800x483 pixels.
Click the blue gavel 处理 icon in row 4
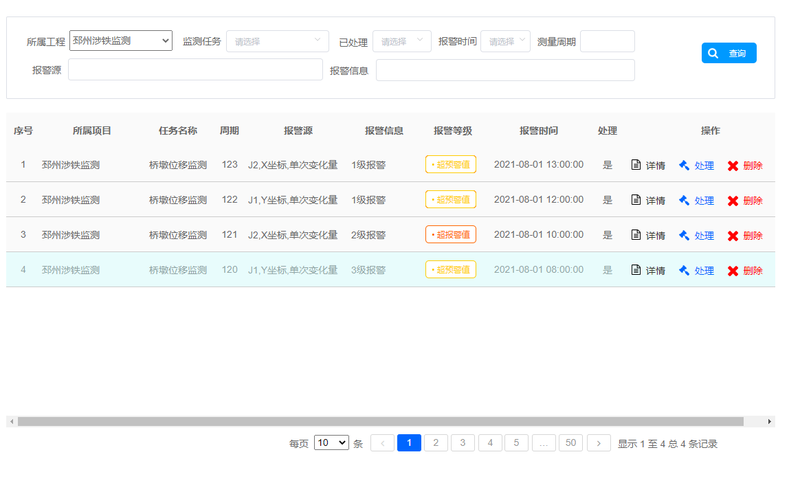point(684,270)
